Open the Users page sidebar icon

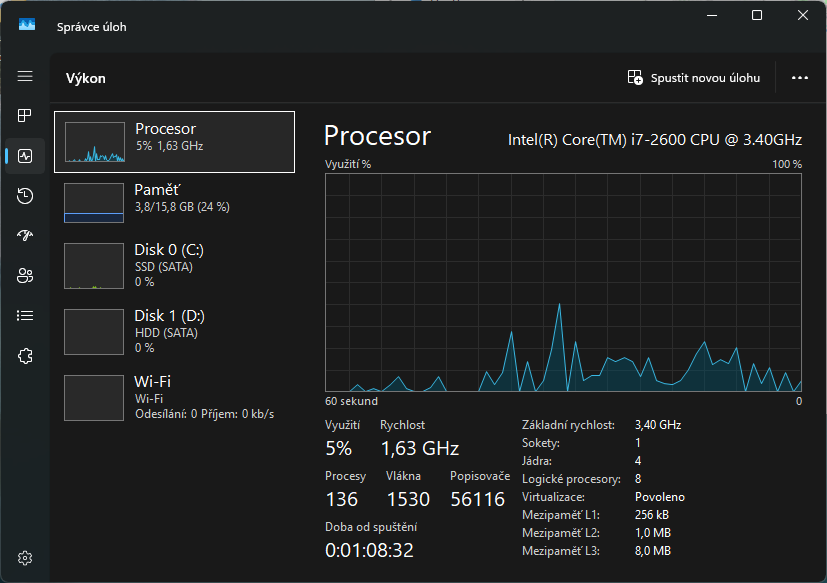(x=25, y=276)
